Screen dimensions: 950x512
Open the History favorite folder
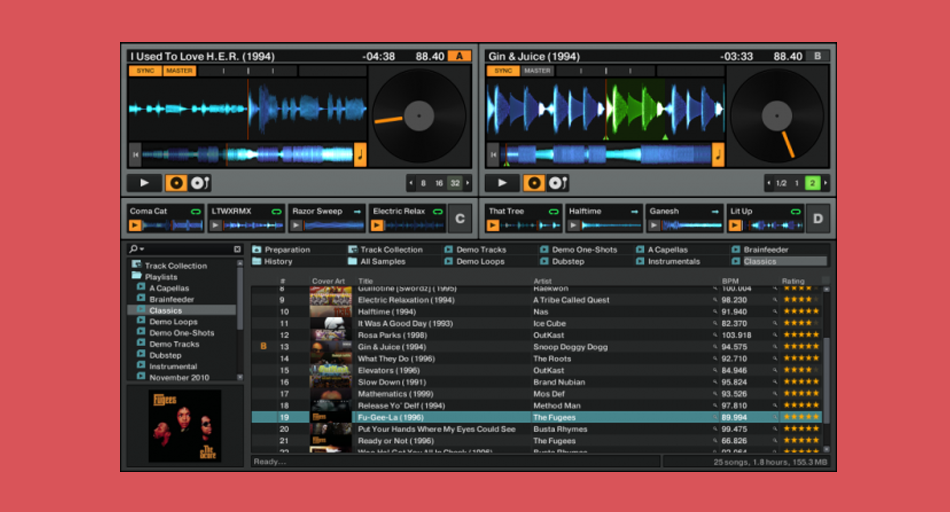(273, 261)
